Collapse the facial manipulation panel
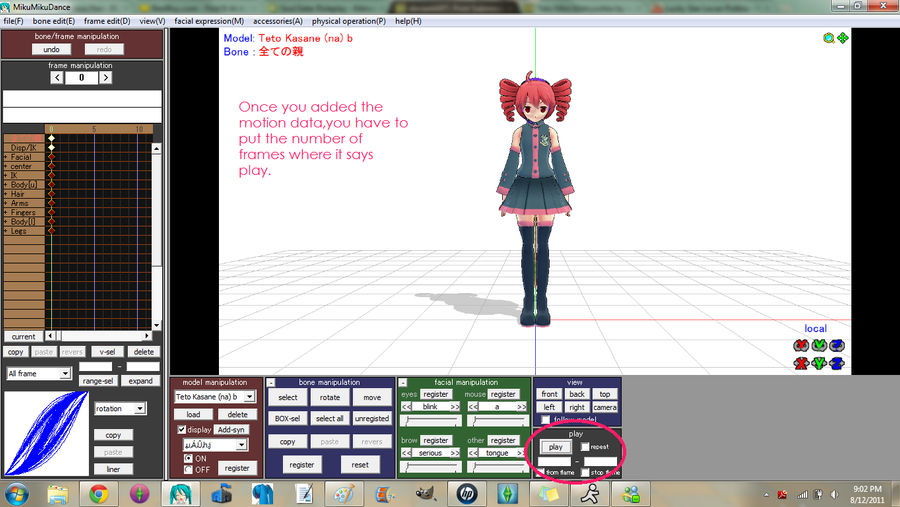Screen dimensions: 900x507 point(403,382)
